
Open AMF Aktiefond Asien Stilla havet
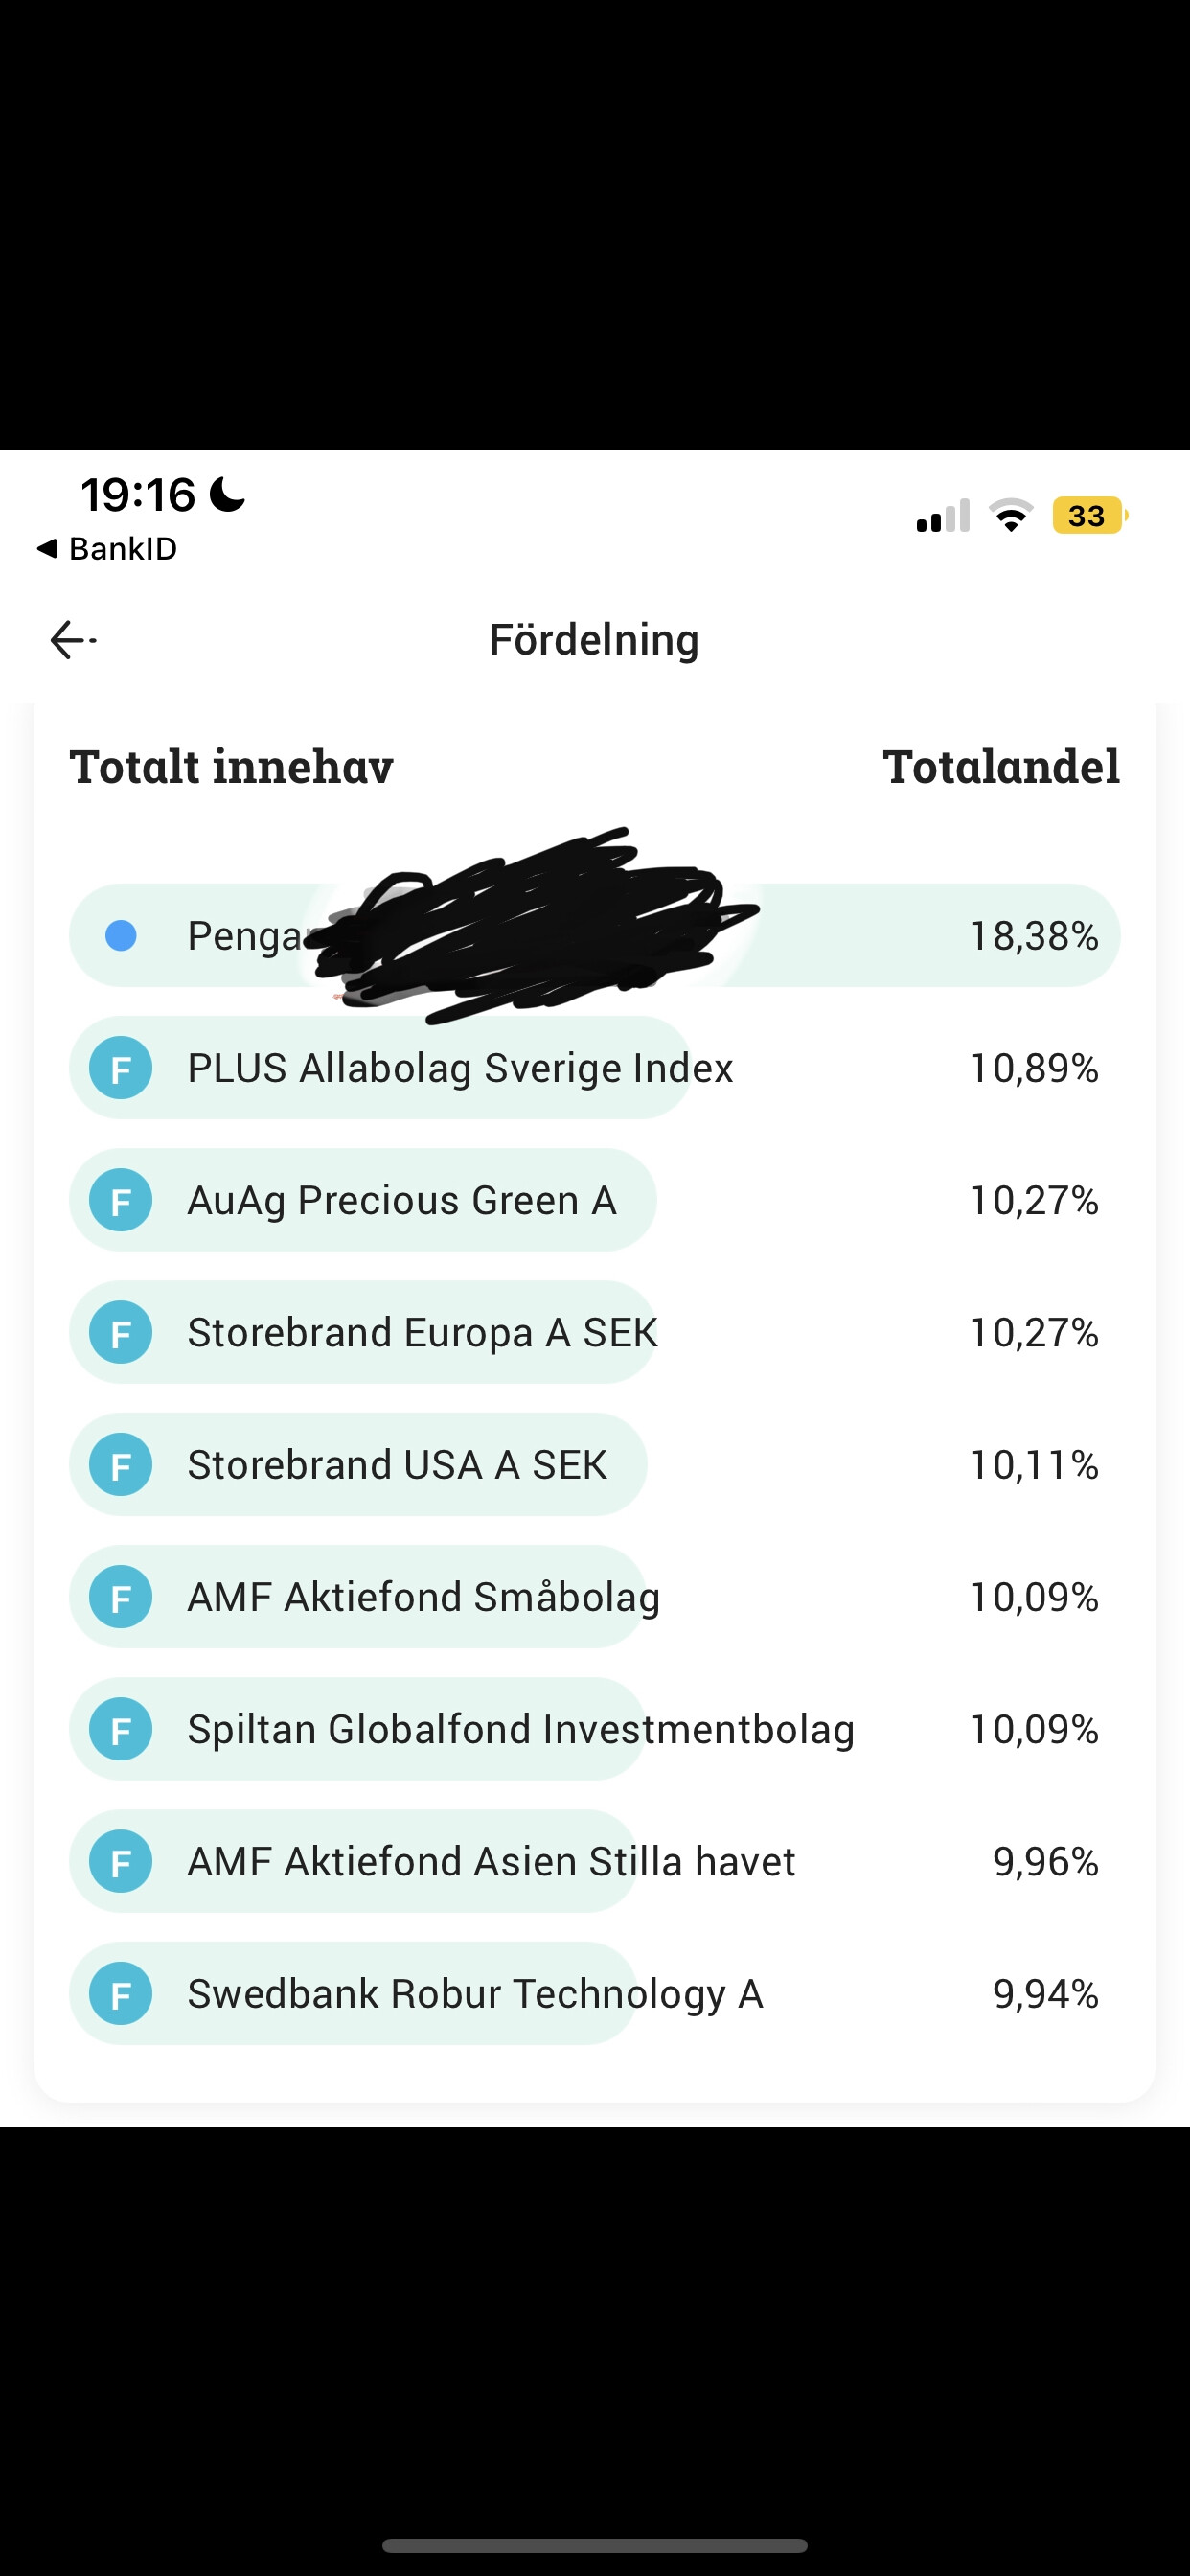point(491,1861)
